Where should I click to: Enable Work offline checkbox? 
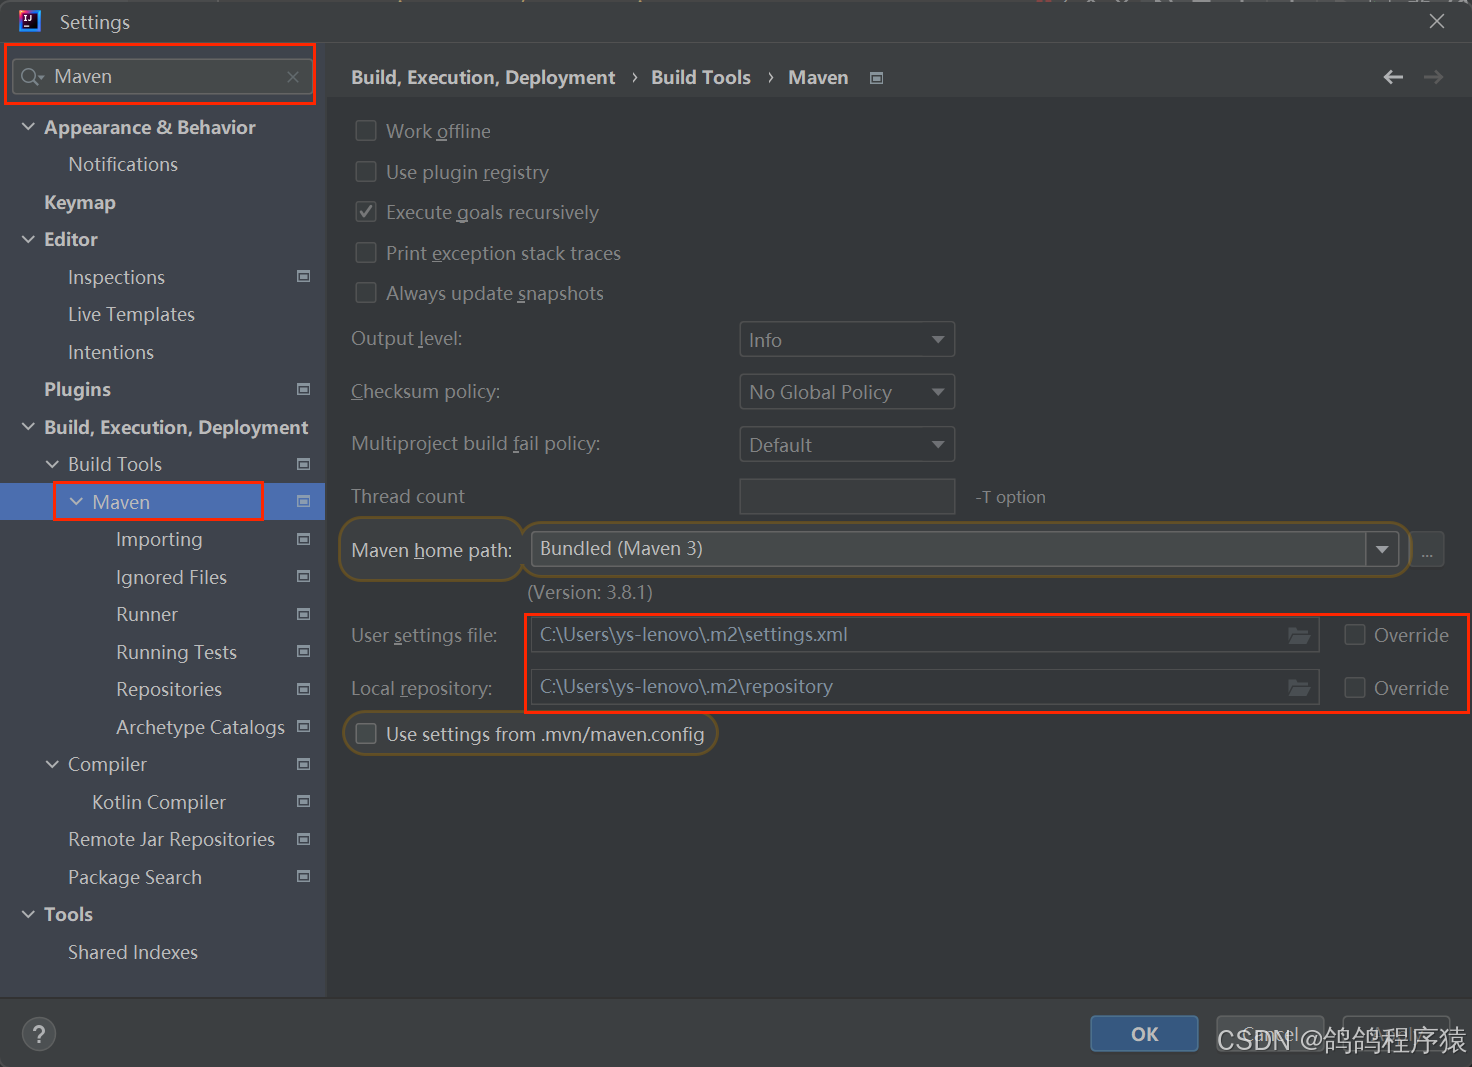click(x=366, y=131)
